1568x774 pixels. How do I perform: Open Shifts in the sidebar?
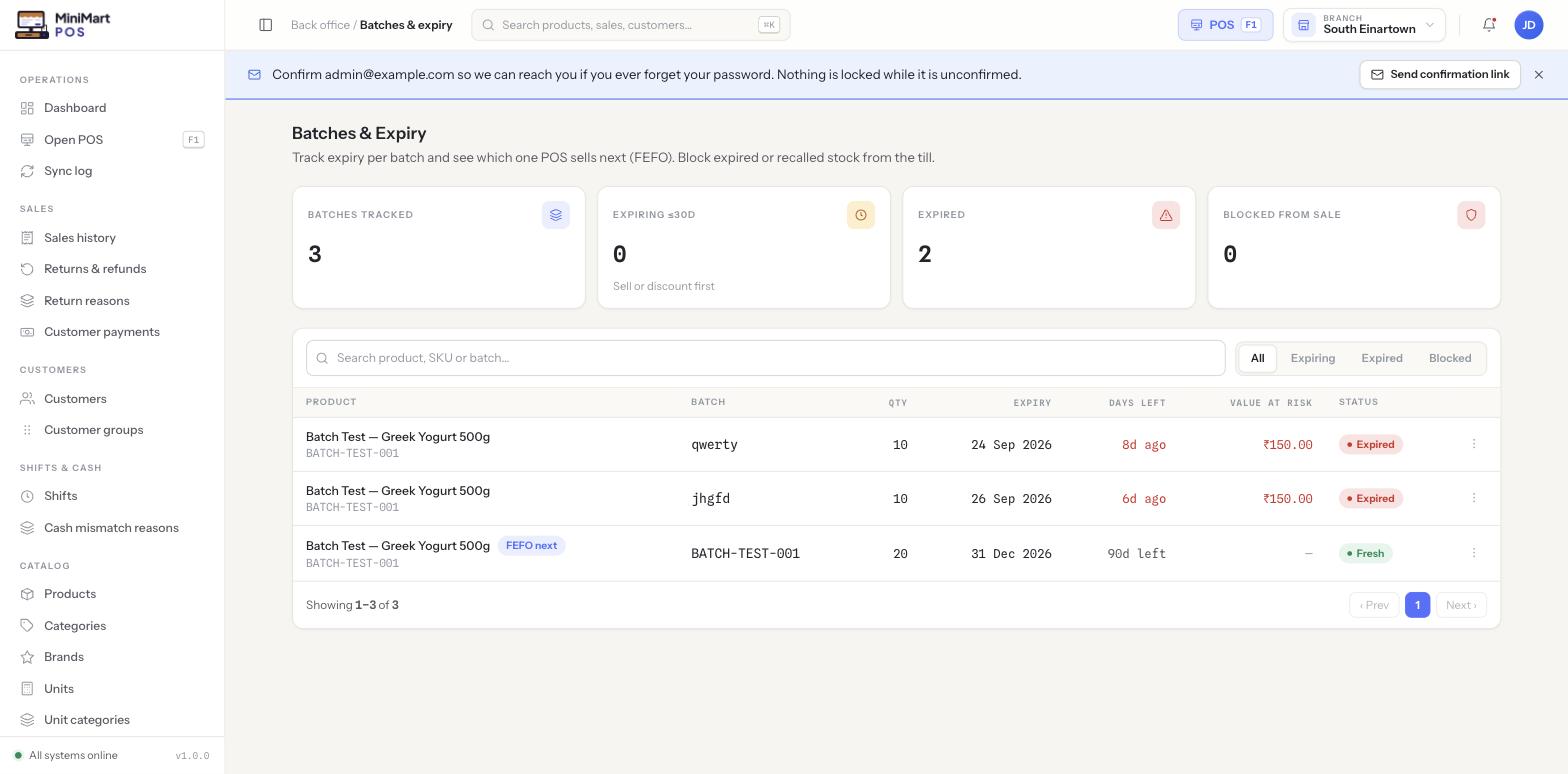[112, 496]
